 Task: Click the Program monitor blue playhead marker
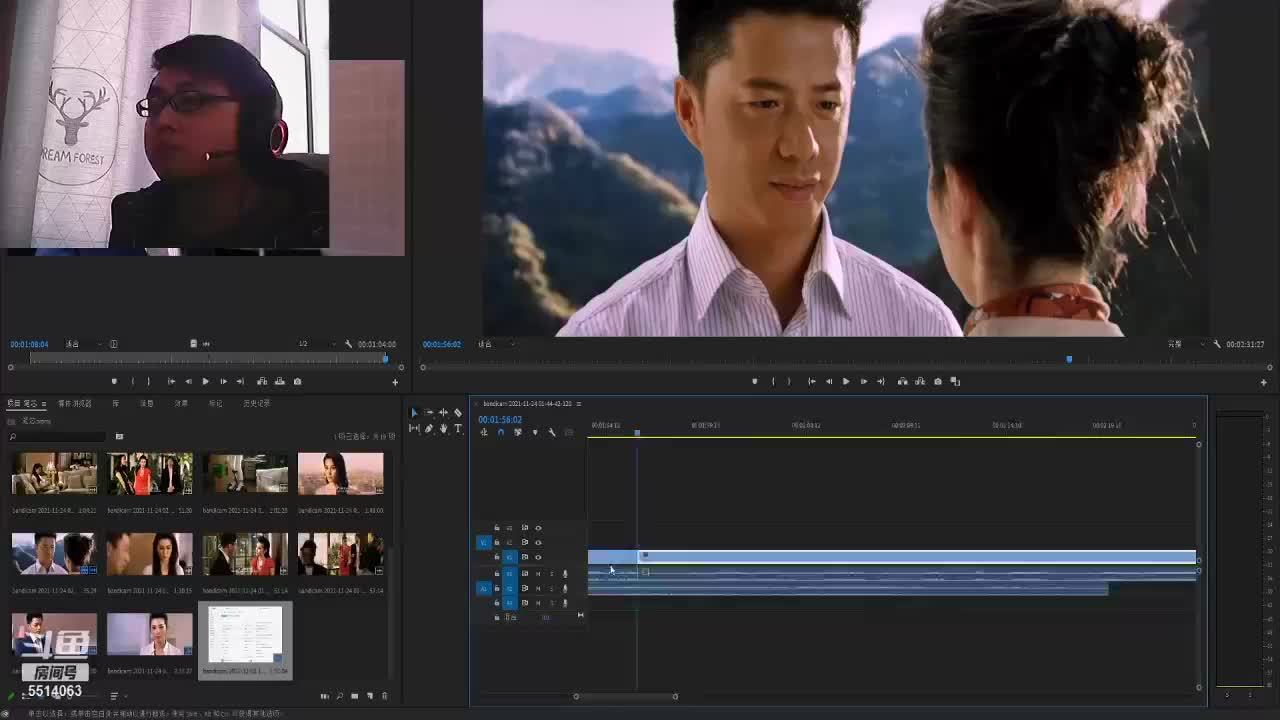pos(1069,359)
